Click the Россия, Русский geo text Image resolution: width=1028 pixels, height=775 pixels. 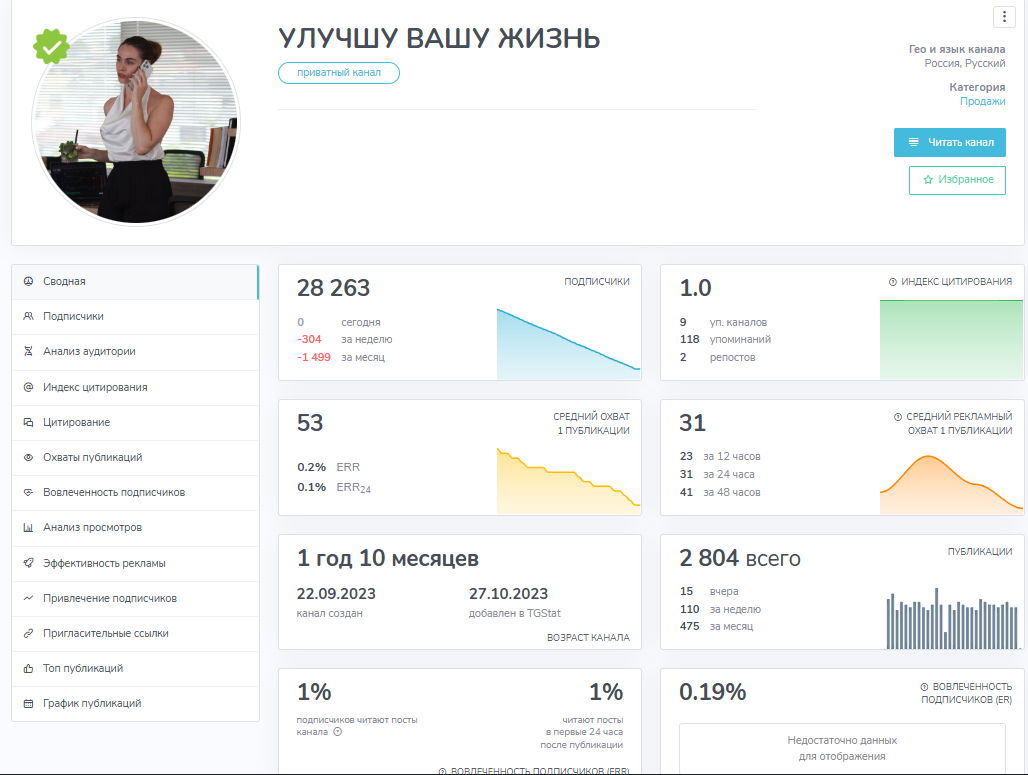964,64
